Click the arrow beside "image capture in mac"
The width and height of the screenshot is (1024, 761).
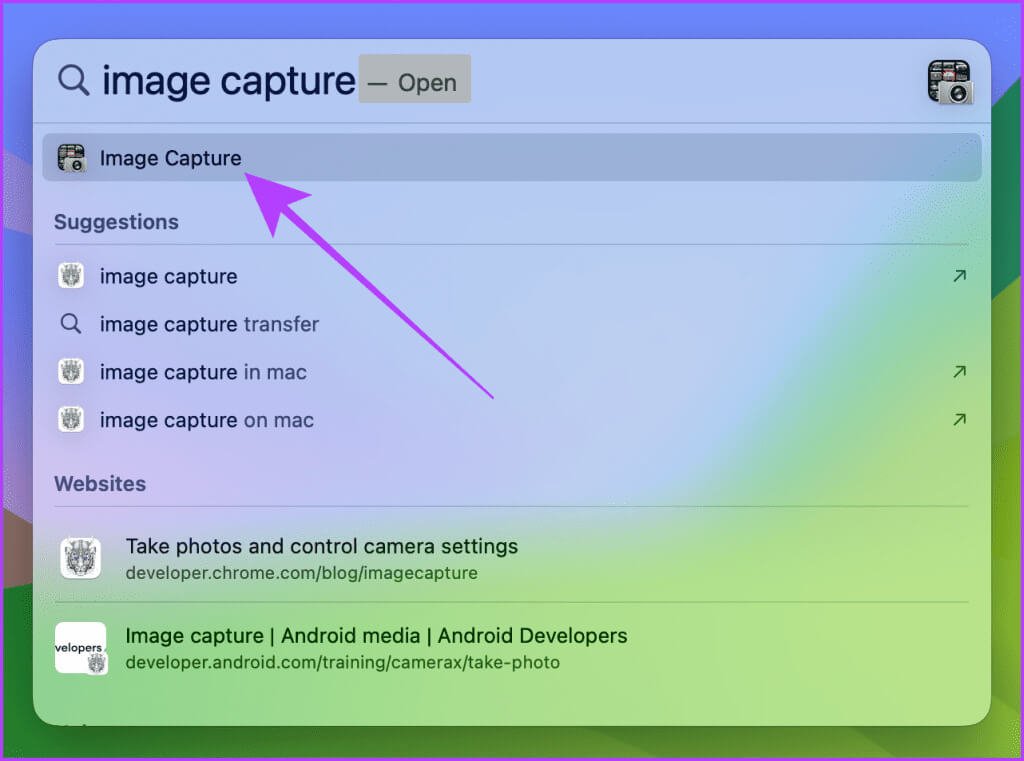coord(959,372)
